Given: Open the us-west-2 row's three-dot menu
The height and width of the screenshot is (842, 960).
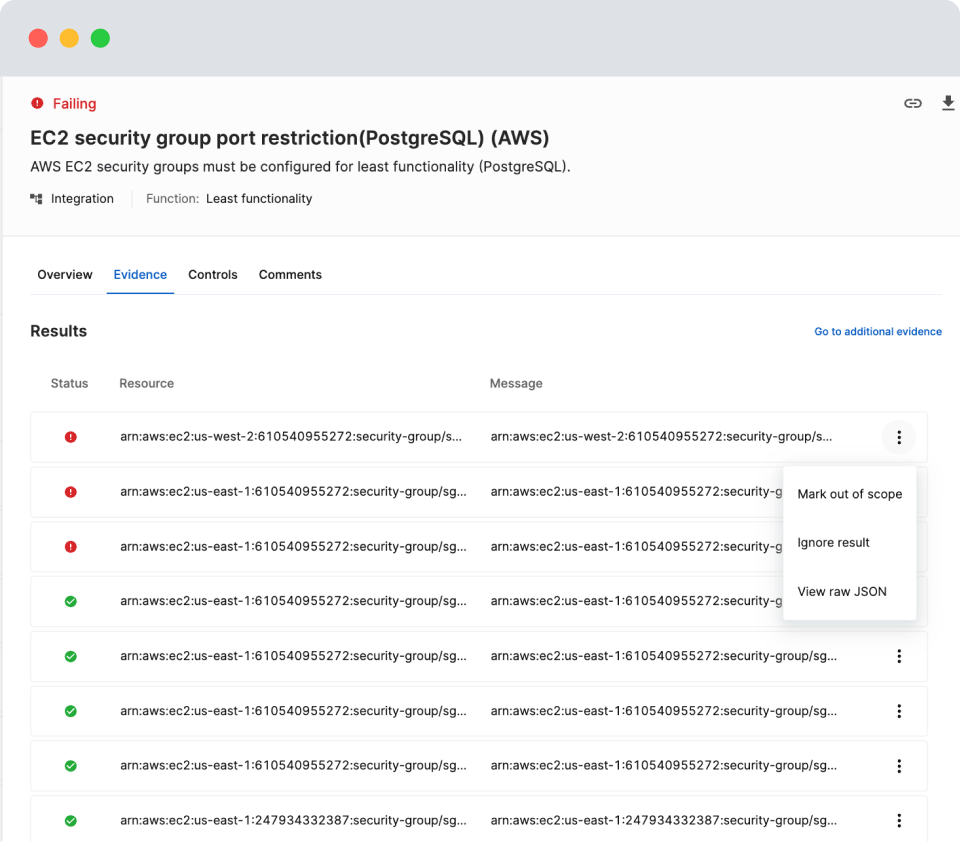Looking at the screenshot, I should pos(899,437).
